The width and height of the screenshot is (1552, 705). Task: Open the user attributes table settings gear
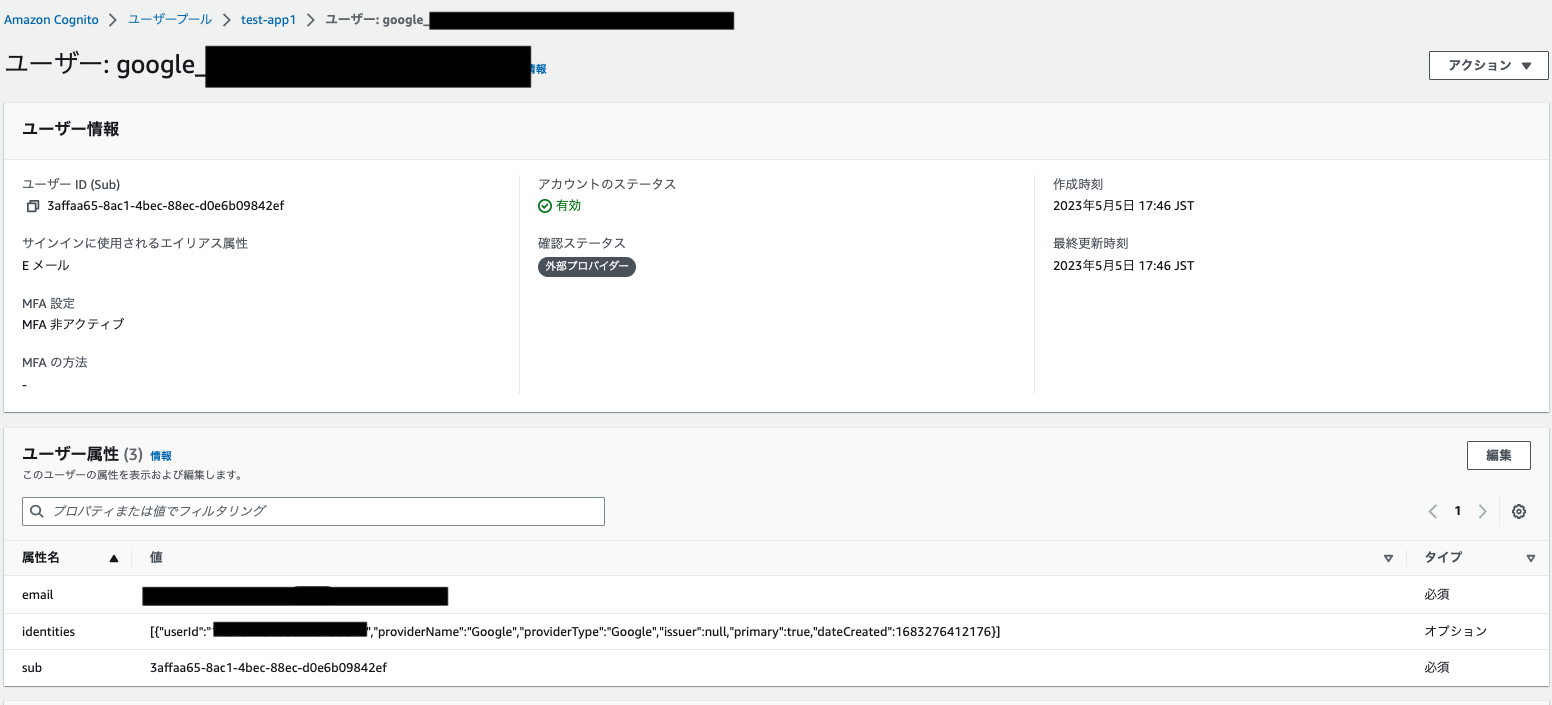coord(1519,511)
